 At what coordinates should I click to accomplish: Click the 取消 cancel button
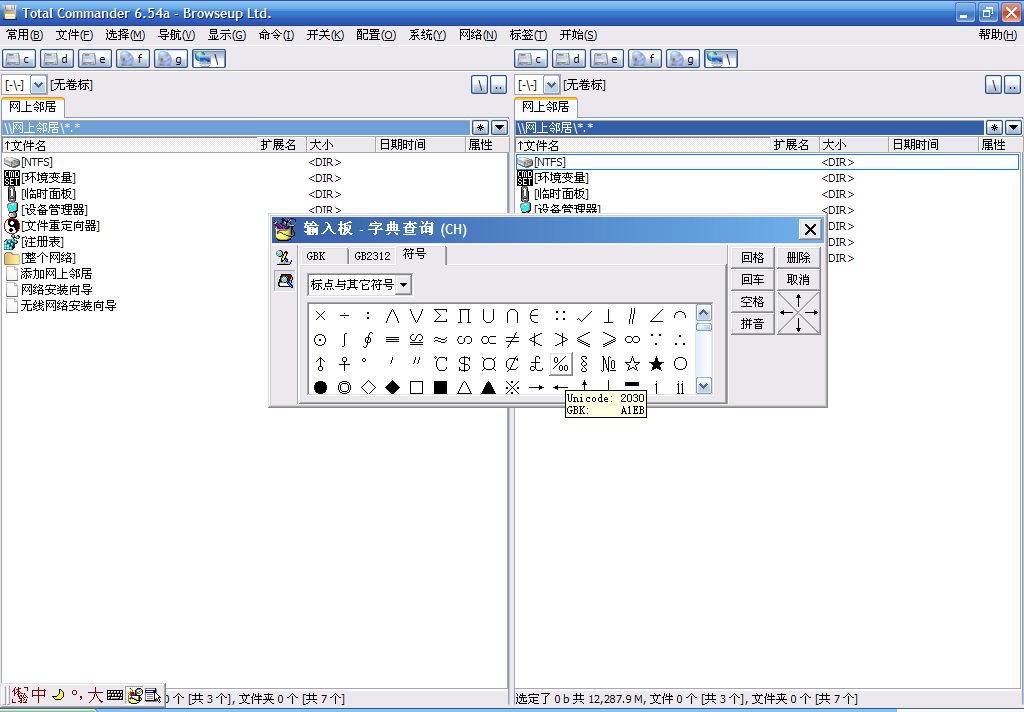click(x=798, y=280)
